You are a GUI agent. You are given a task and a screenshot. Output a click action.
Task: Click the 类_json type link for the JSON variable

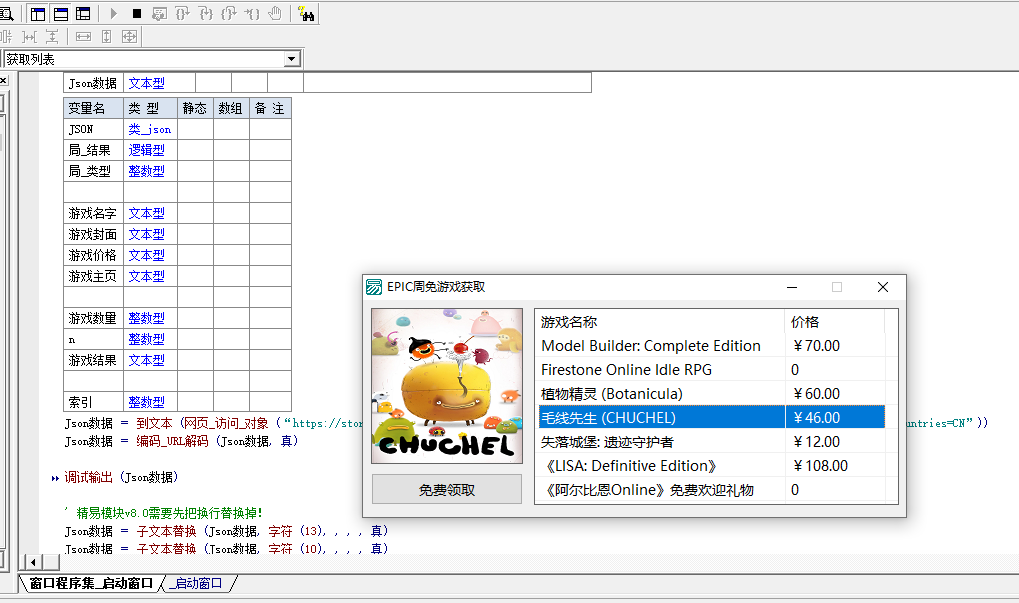[x=150, y=129]
